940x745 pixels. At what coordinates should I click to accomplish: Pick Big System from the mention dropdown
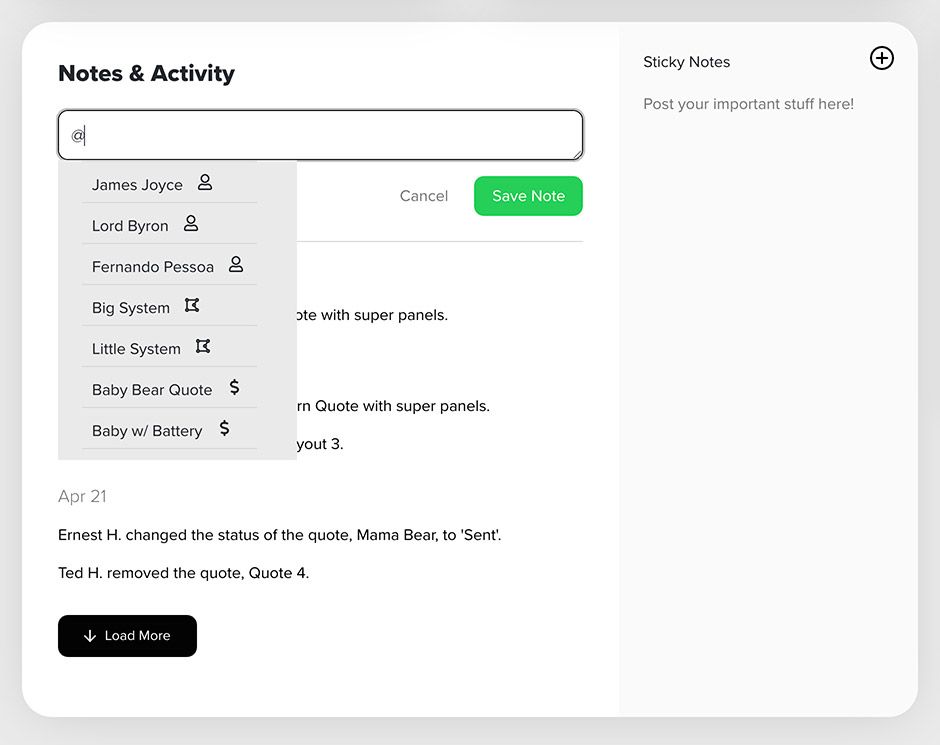pyautogui.click(x=170, y=306)
